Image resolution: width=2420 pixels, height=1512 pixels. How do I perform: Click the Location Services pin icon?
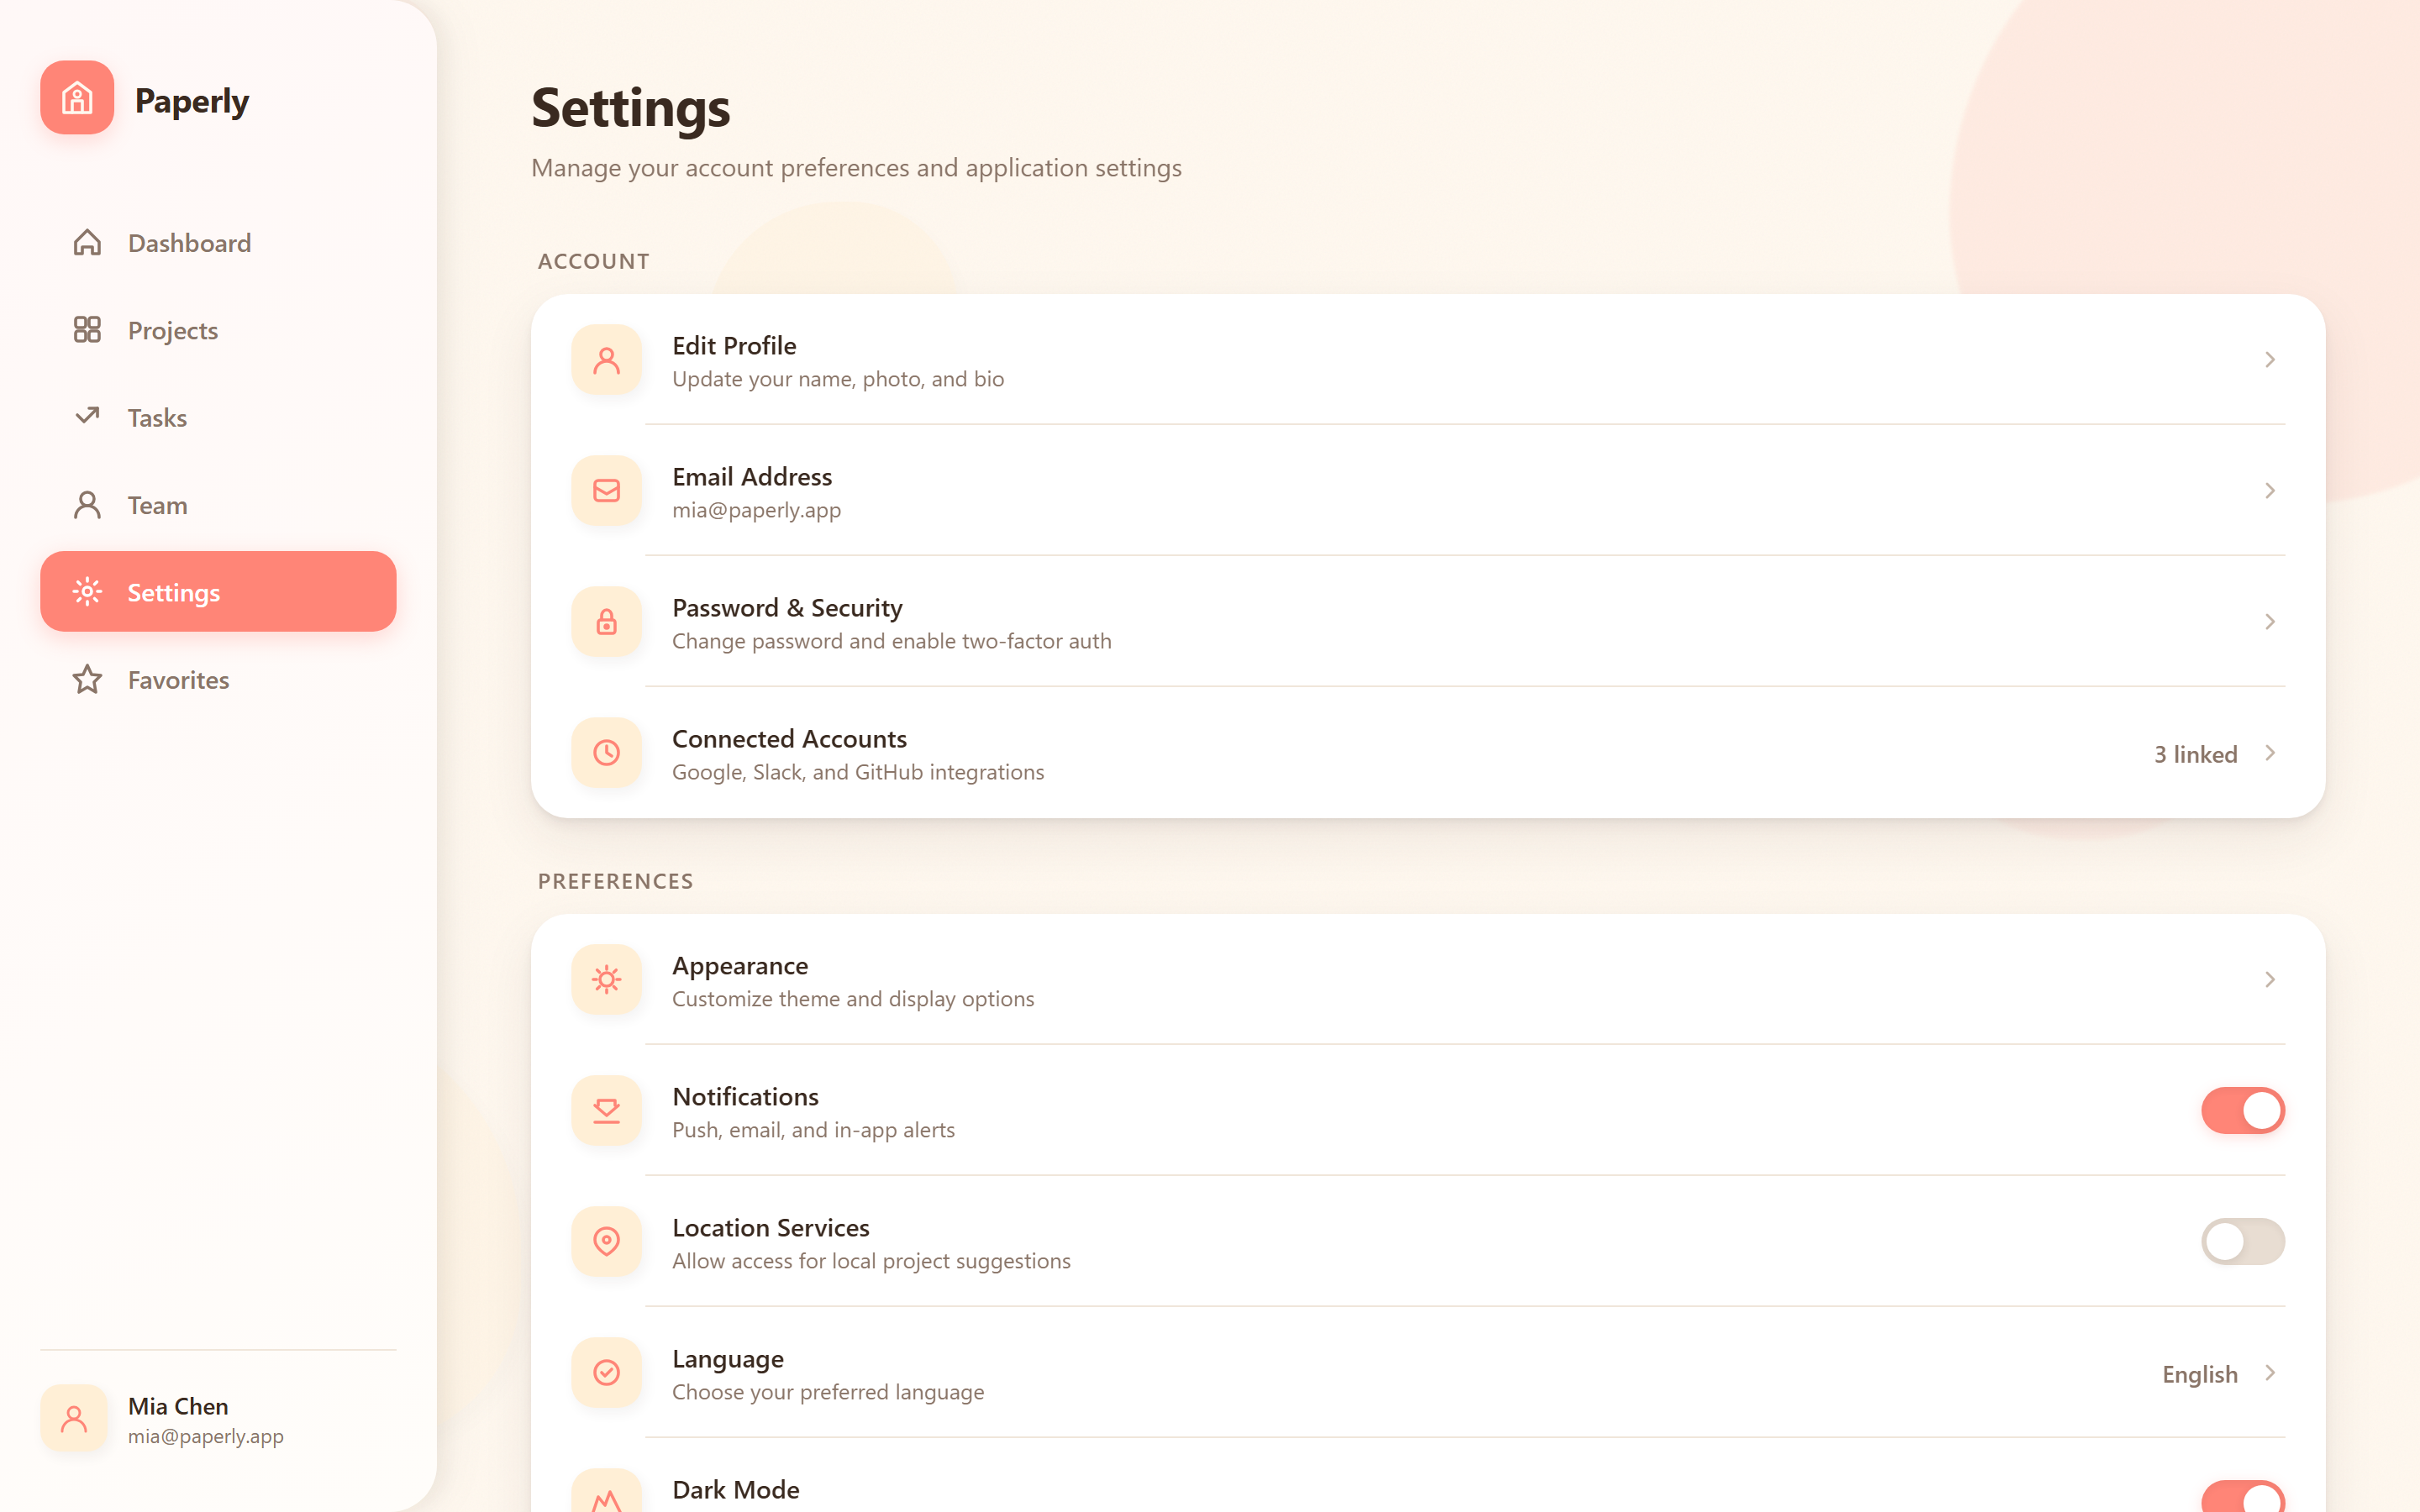coord(606,1242)
